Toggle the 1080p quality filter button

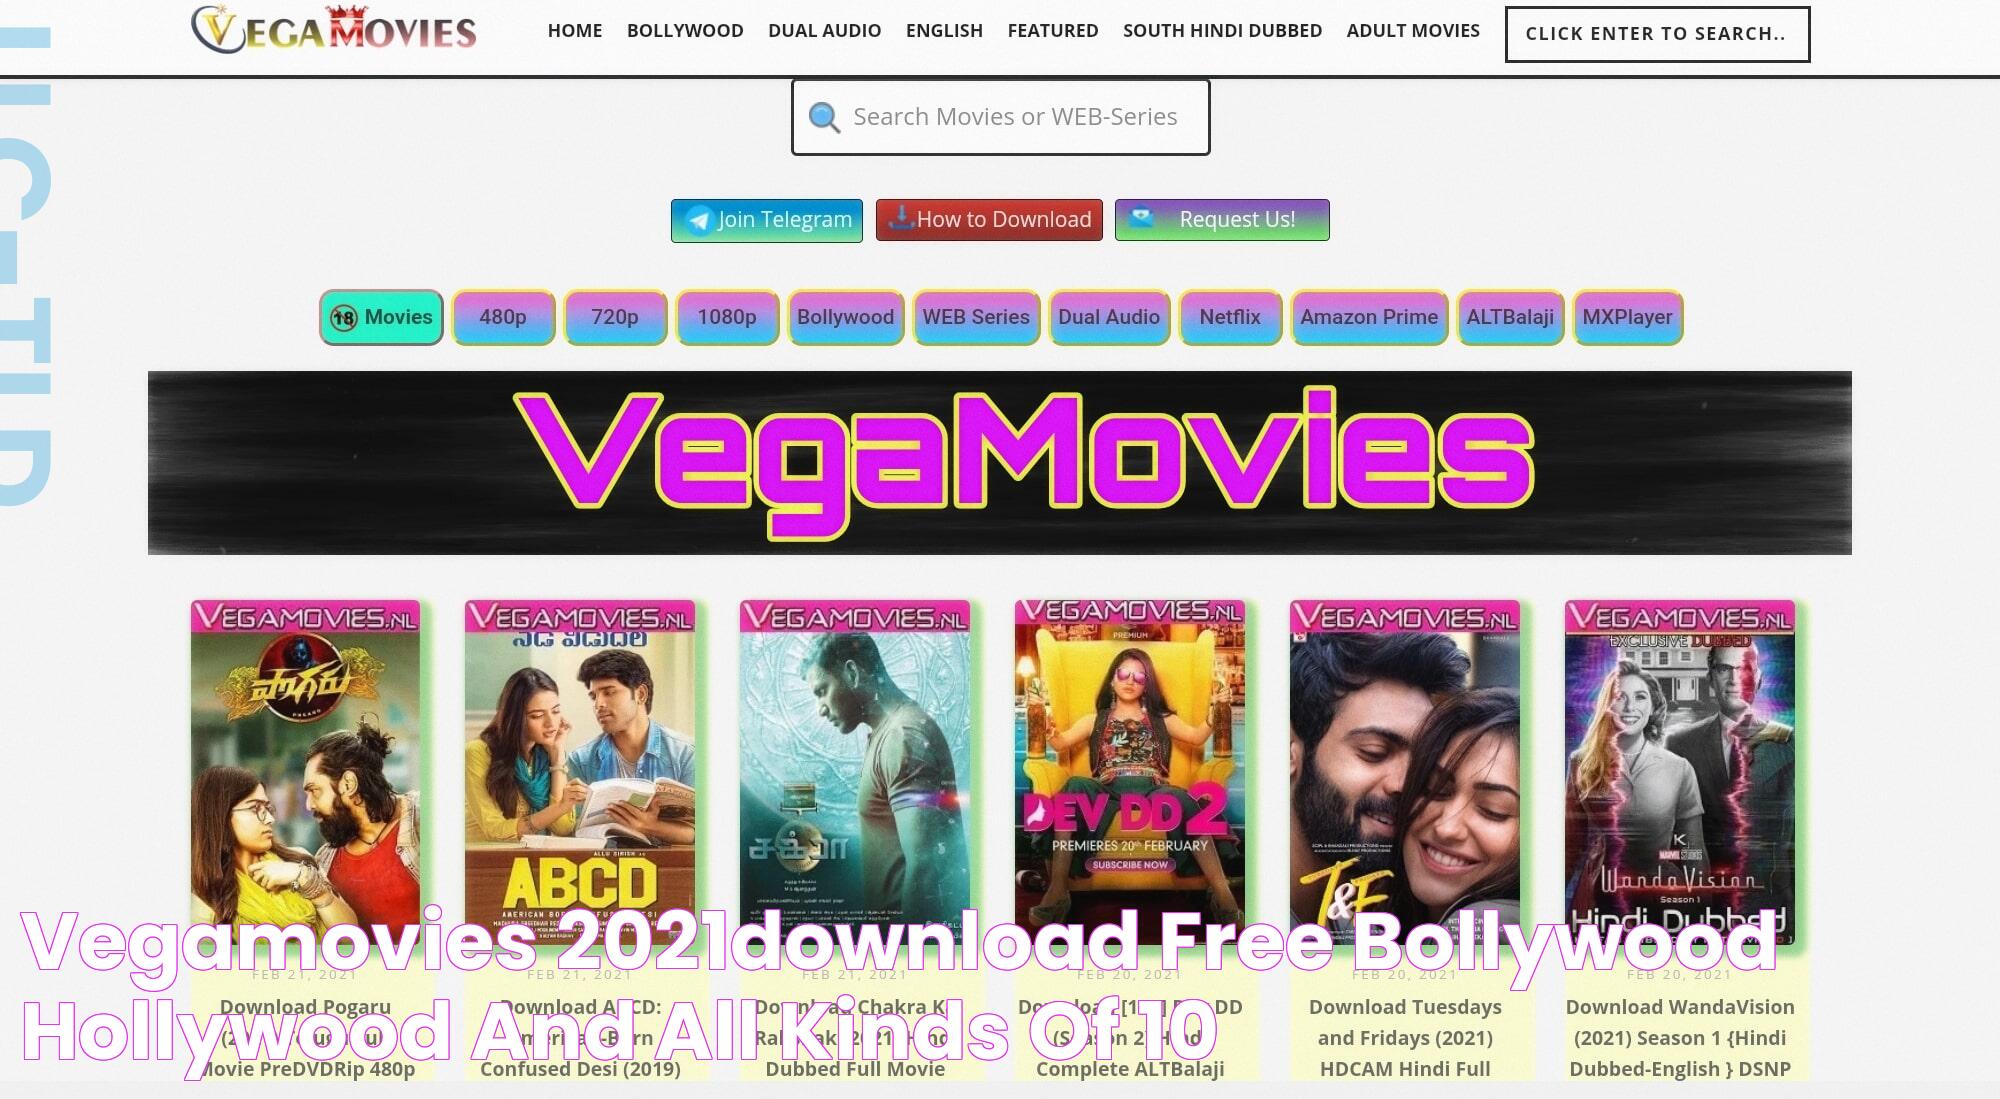pyautogui.click(x=727, y=317)
